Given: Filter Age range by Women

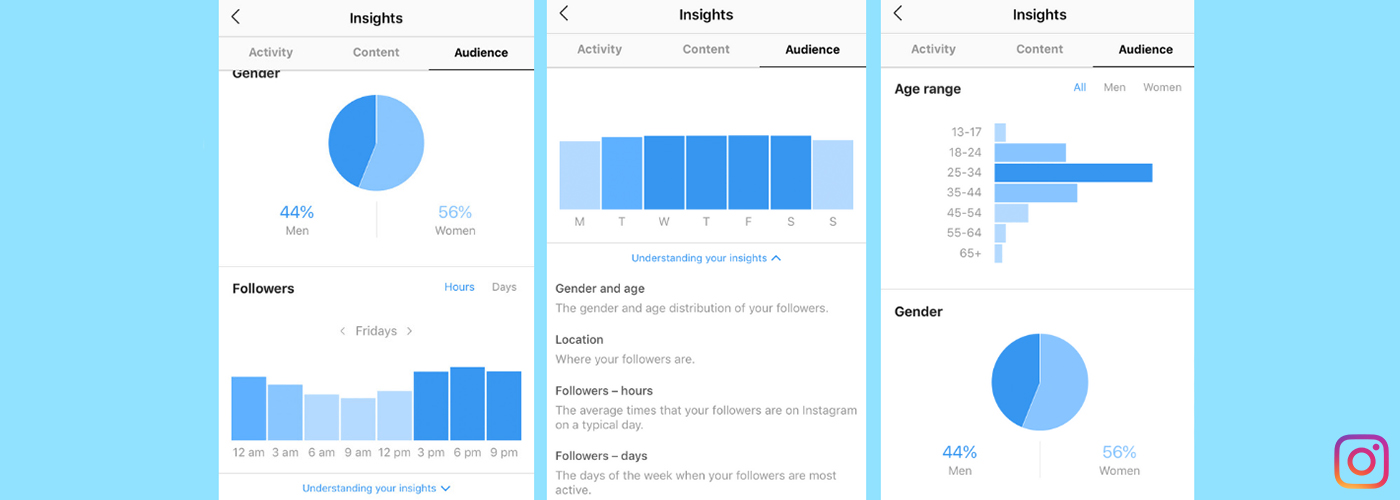Looking at the screenshot, I should tap(1162, 88).
